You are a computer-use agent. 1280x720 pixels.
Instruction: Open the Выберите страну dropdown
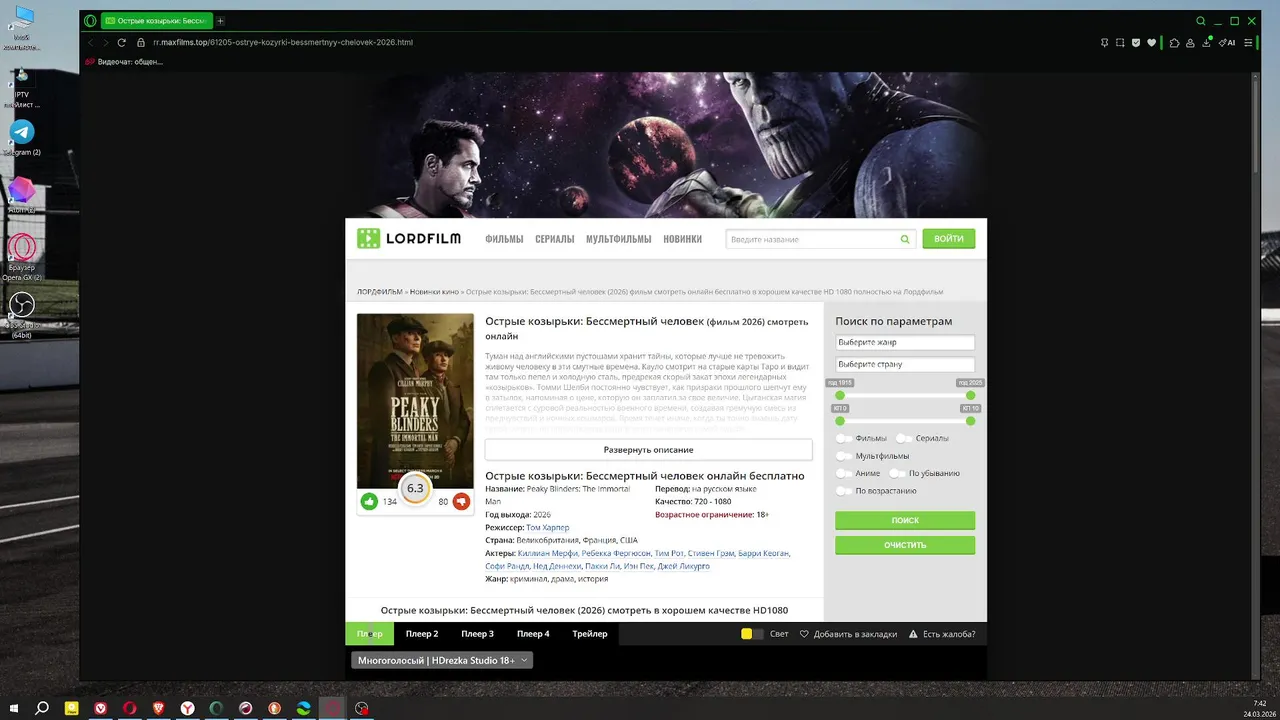click(x=905, y=364)
